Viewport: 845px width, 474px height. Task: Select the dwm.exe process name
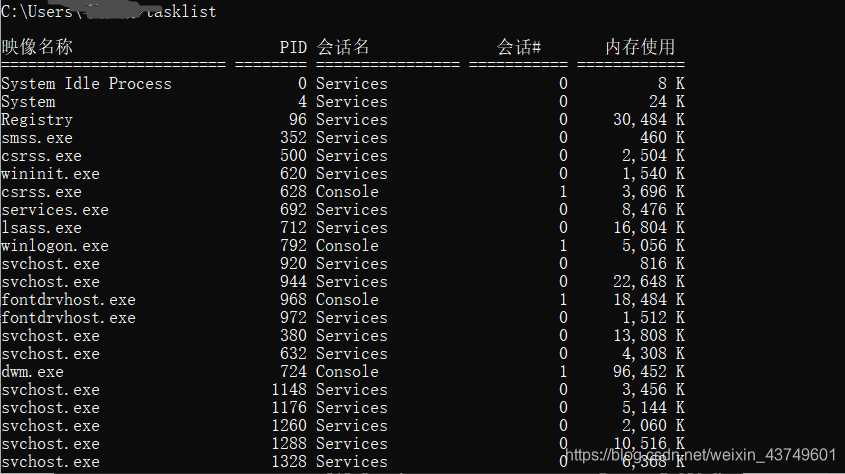(32, 372)
